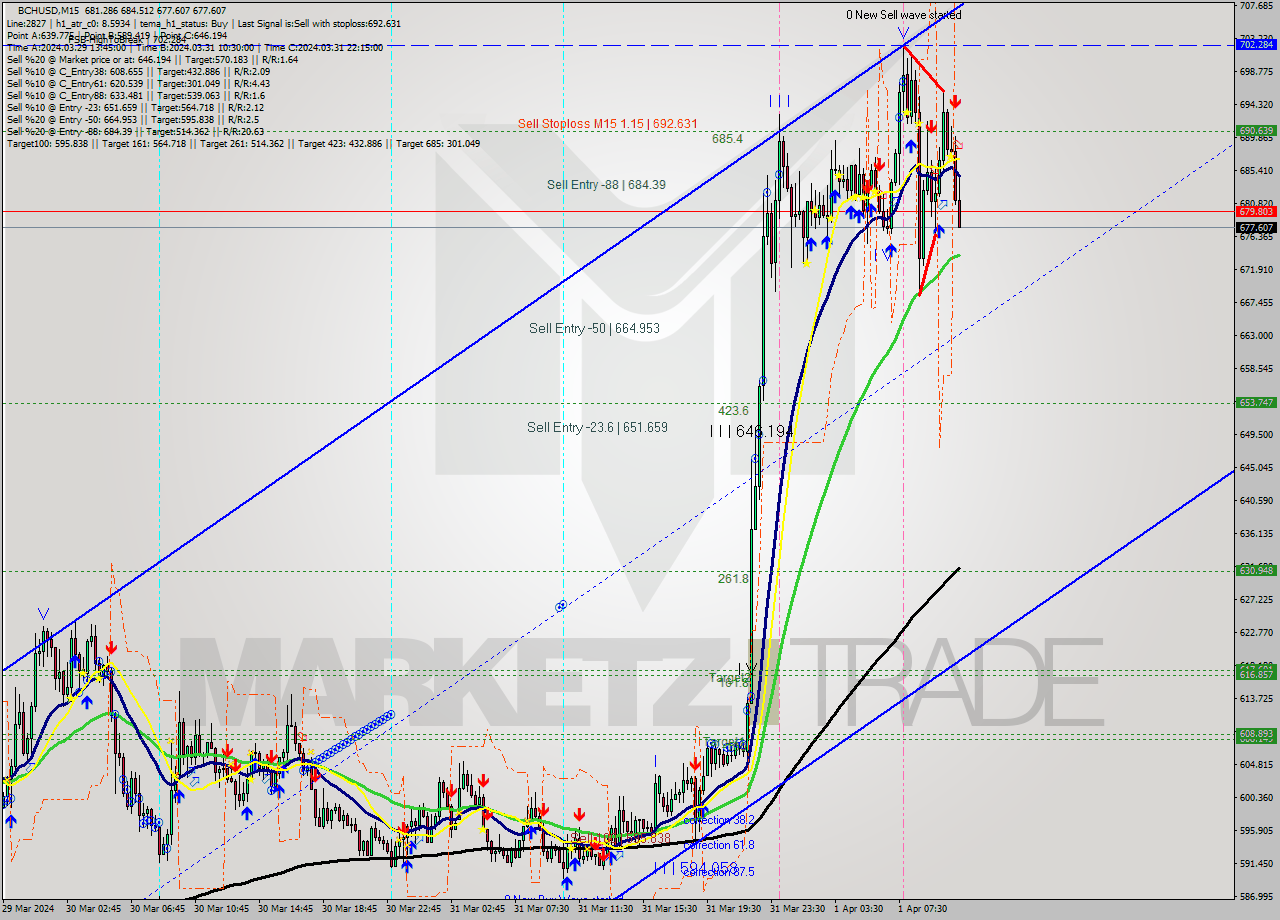Click the highlighted 690.639 price tag

[1256, 130]
